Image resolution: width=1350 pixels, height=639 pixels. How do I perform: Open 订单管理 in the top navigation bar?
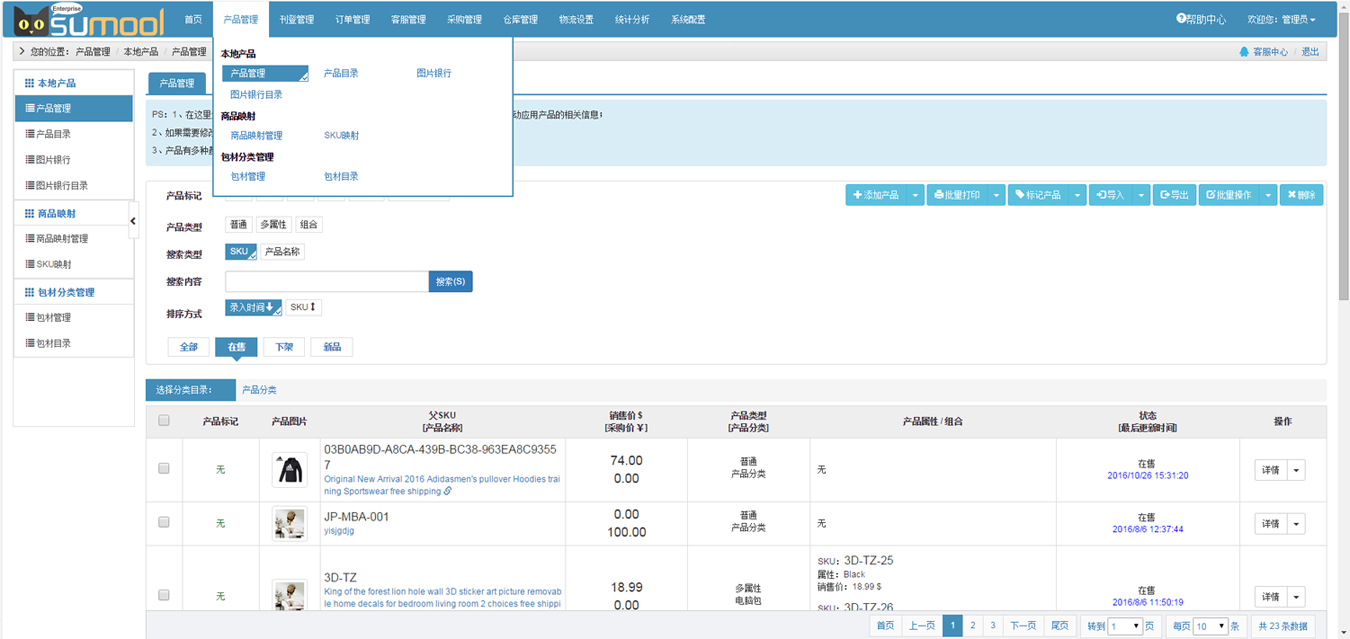coord(352,19)
